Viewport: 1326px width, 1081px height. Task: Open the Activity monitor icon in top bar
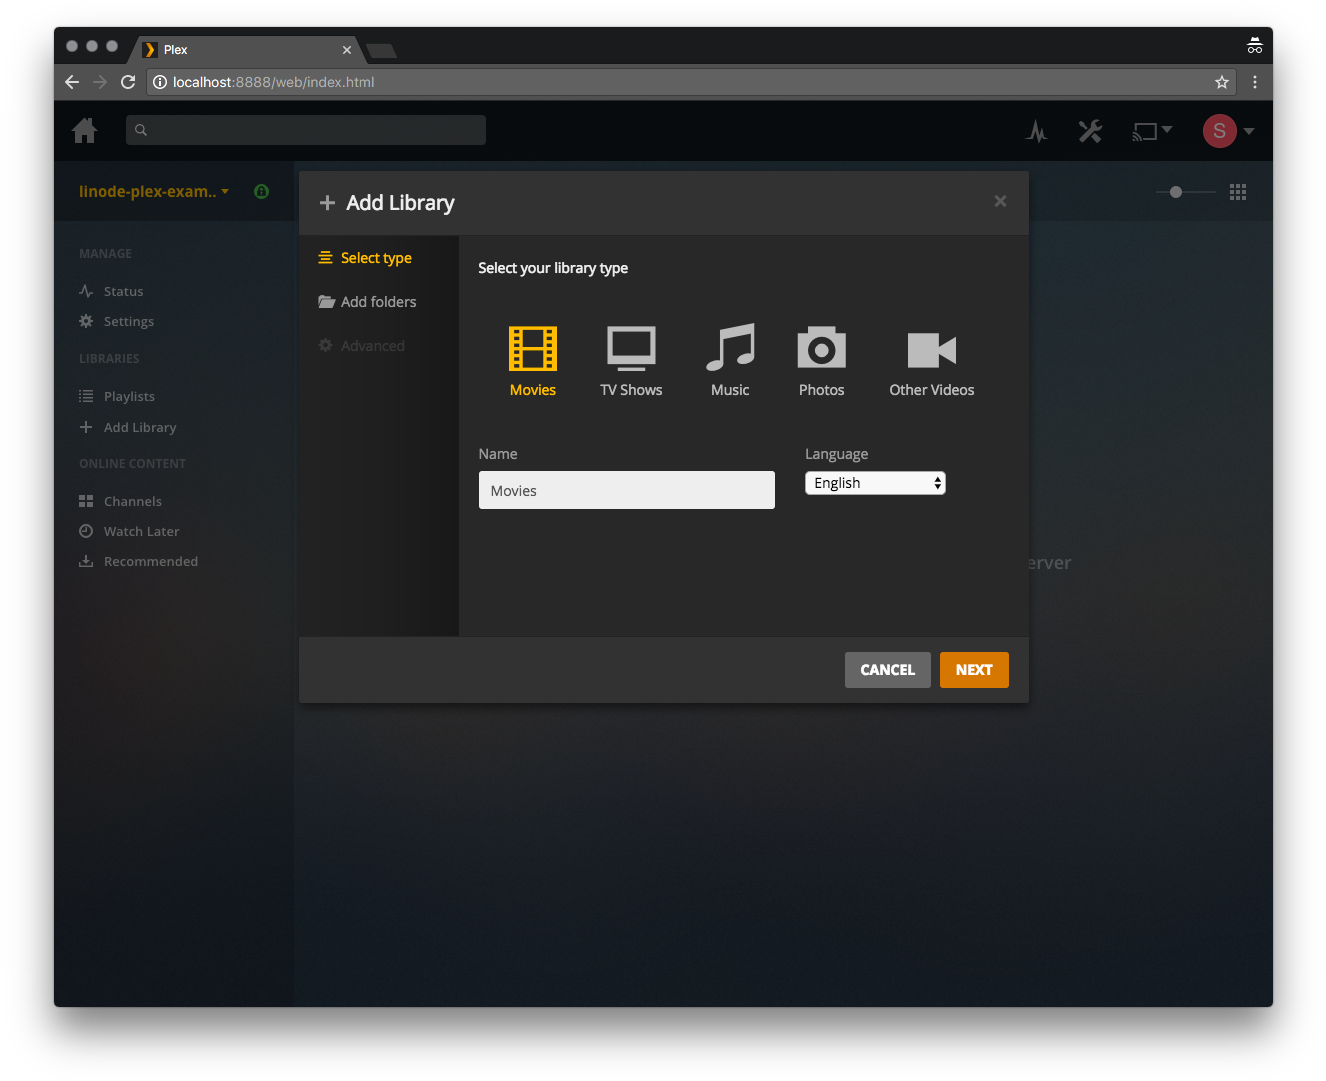[1037, 131]
